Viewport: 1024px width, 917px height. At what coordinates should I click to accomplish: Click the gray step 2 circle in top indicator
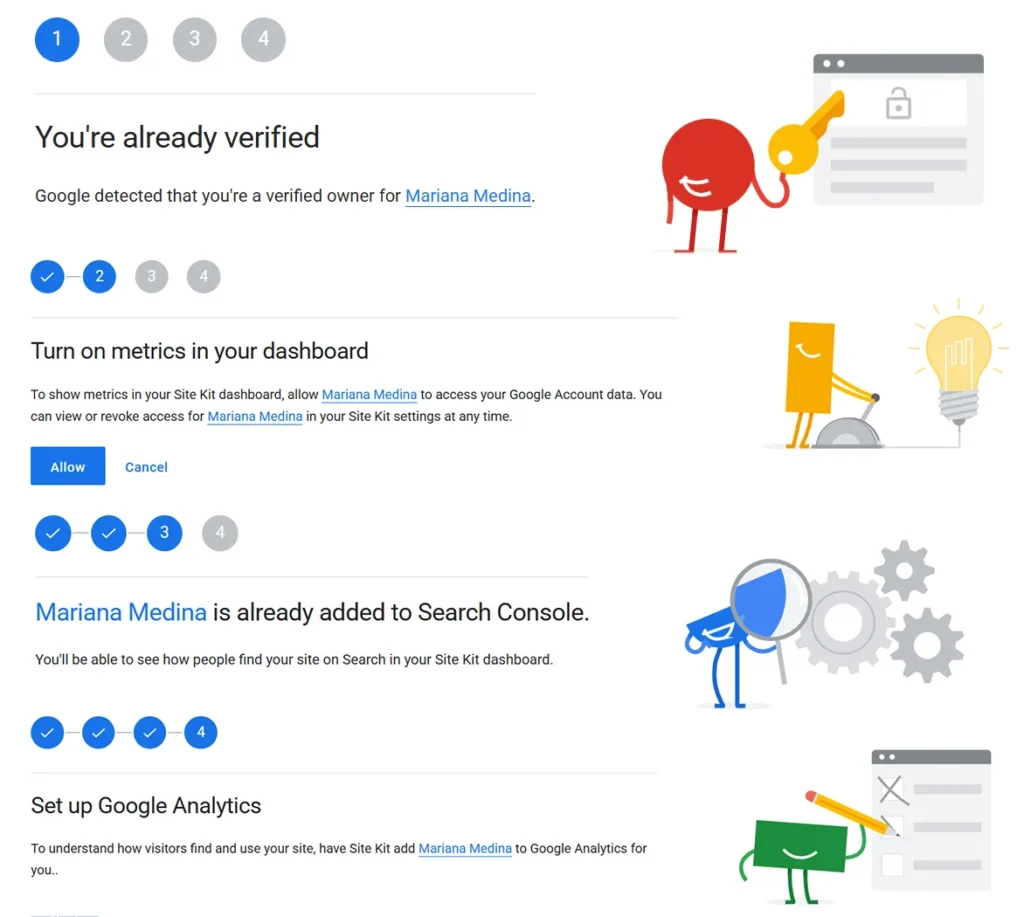tap(126, 39)
